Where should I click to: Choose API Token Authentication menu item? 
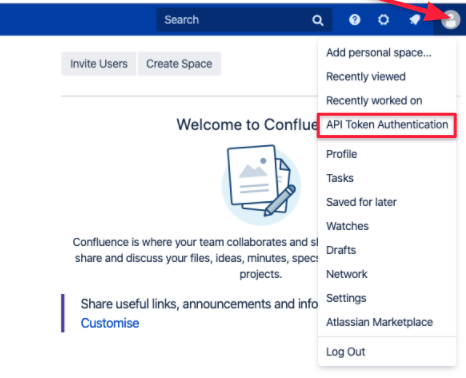coord(387,125)
